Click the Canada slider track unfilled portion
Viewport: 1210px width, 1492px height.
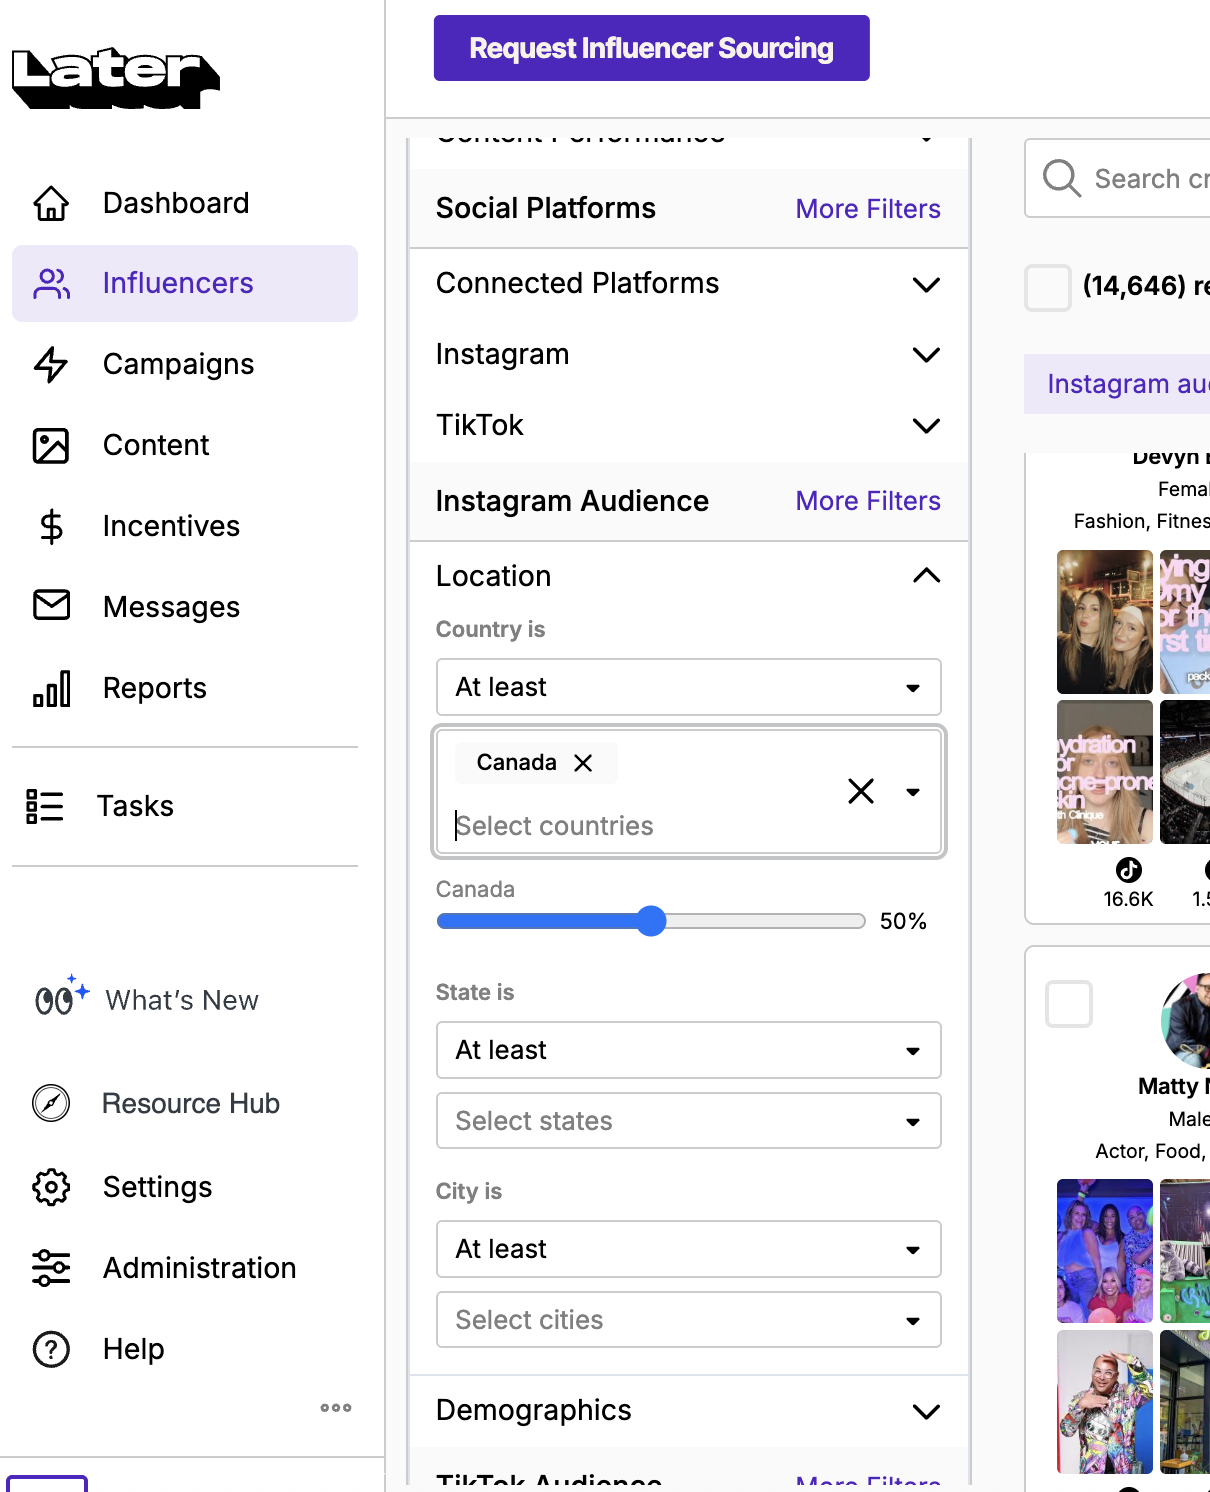tap(765, 921)
